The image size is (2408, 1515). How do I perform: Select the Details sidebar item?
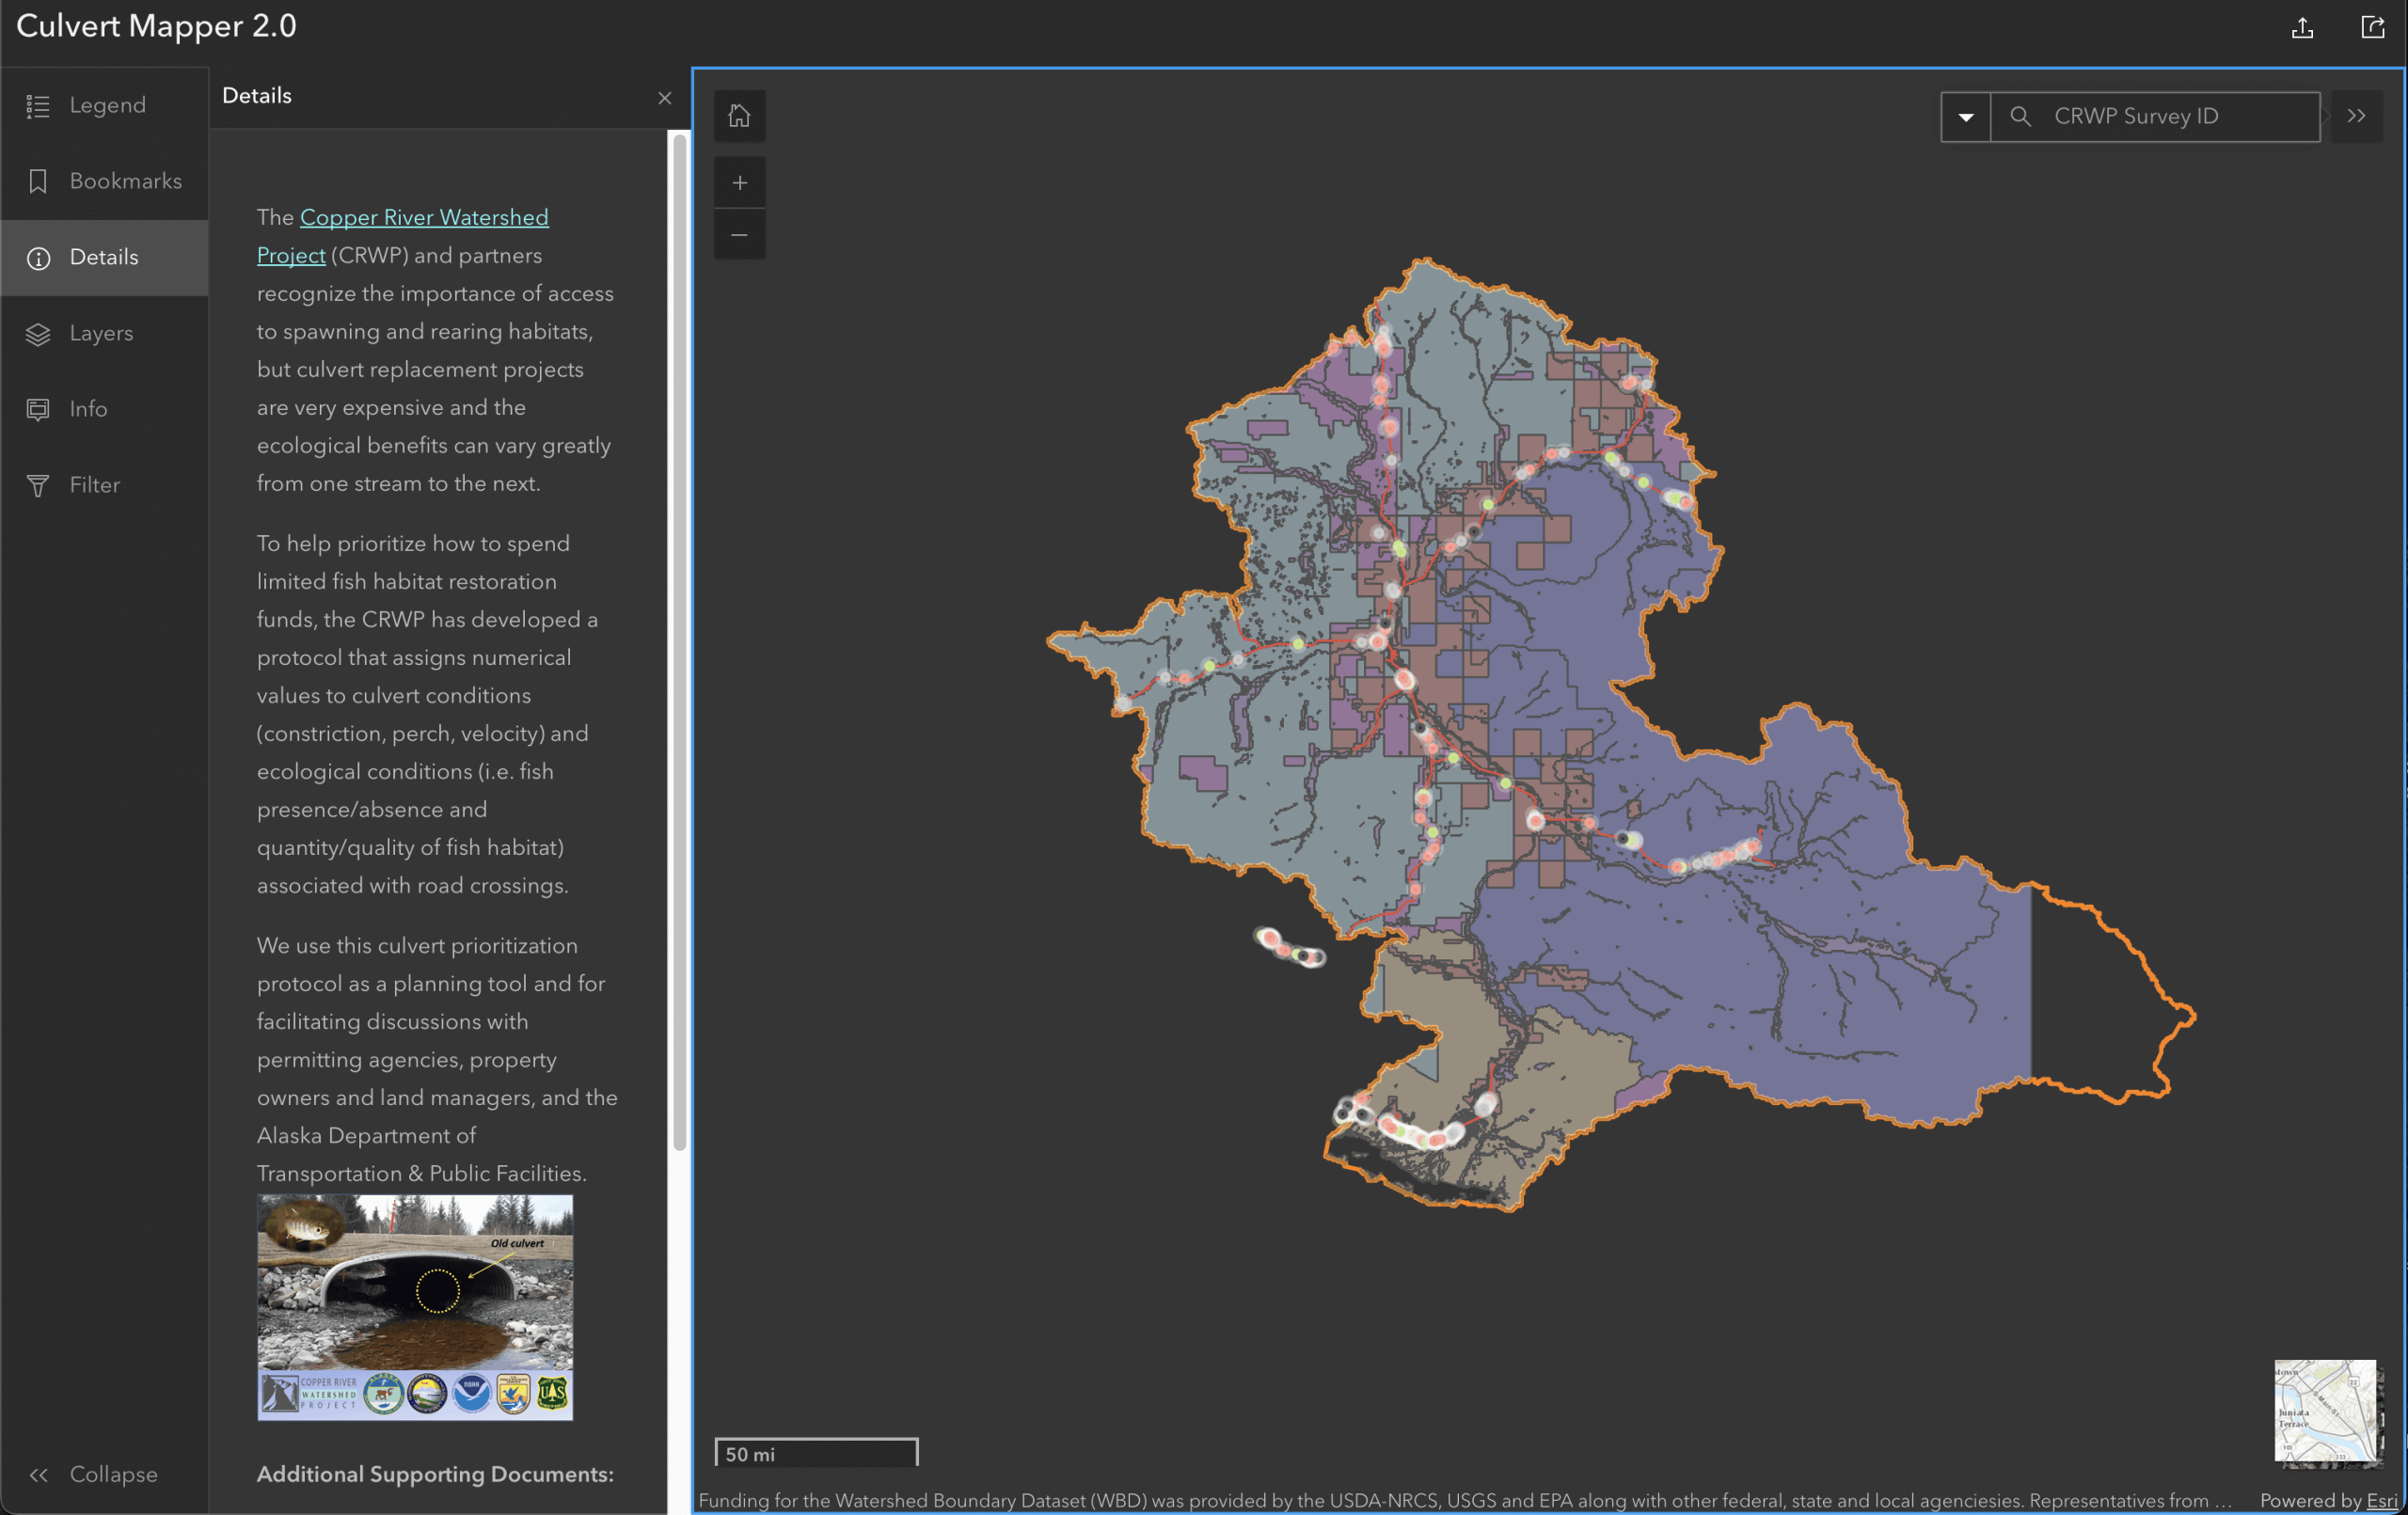tap(105, 257)
